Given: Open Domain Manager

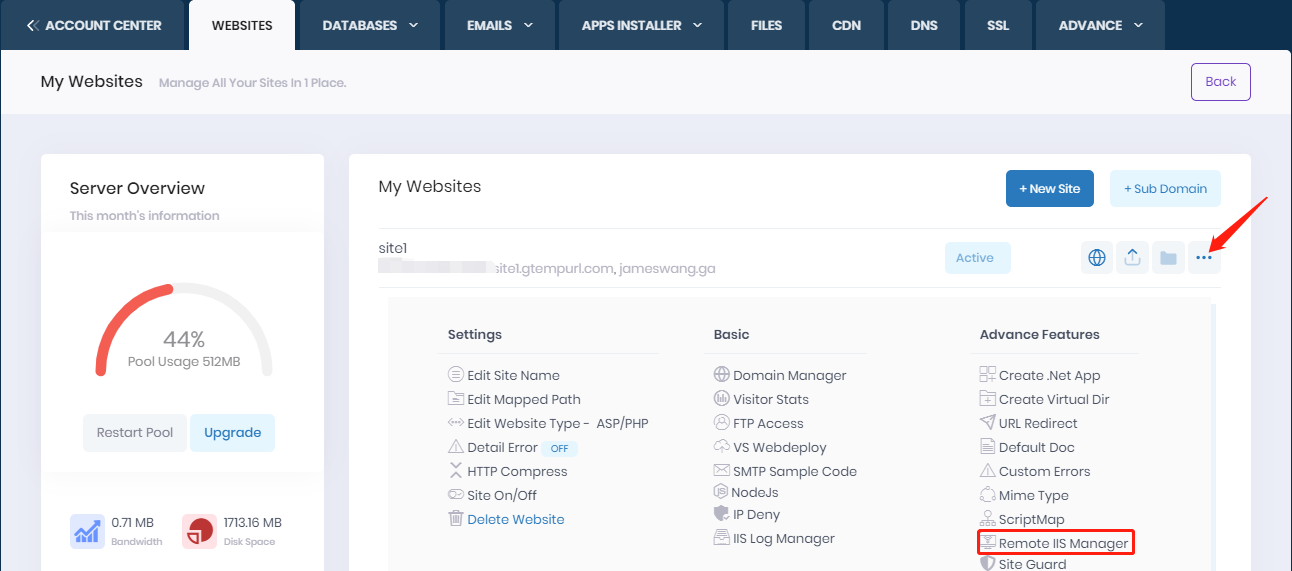Looking at the screenshot, I should tap(789, 376).
